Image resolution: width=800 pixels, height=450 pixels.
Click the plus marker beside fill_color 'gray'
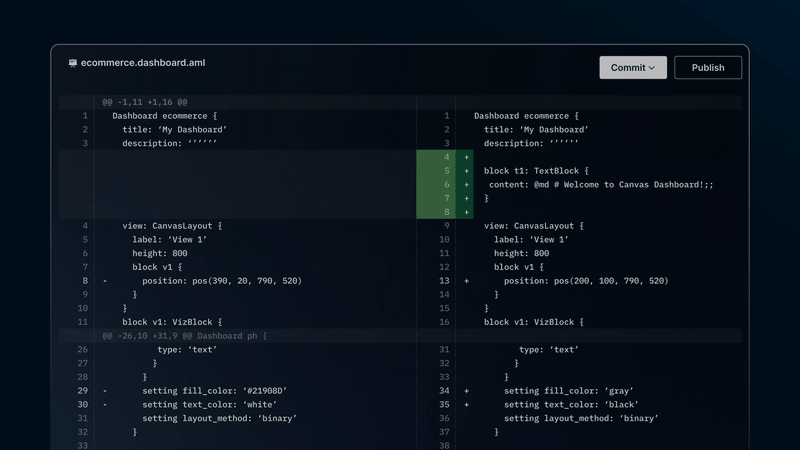tap(466, 391)
